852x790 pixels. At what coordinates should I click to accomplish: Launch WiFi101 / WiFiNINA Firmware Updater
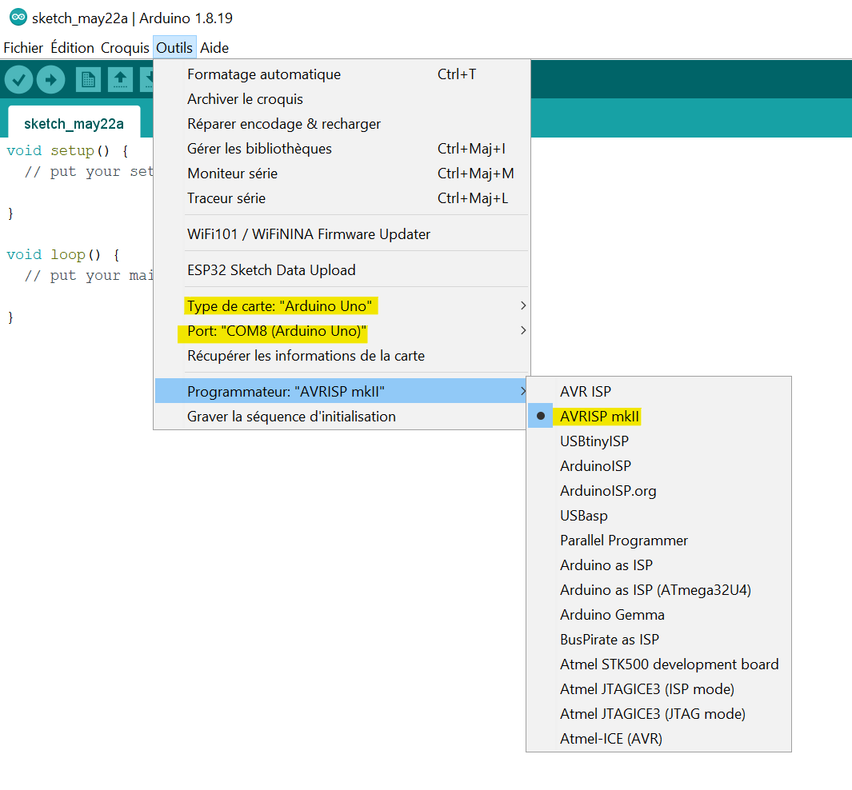[x=310, y=233]
